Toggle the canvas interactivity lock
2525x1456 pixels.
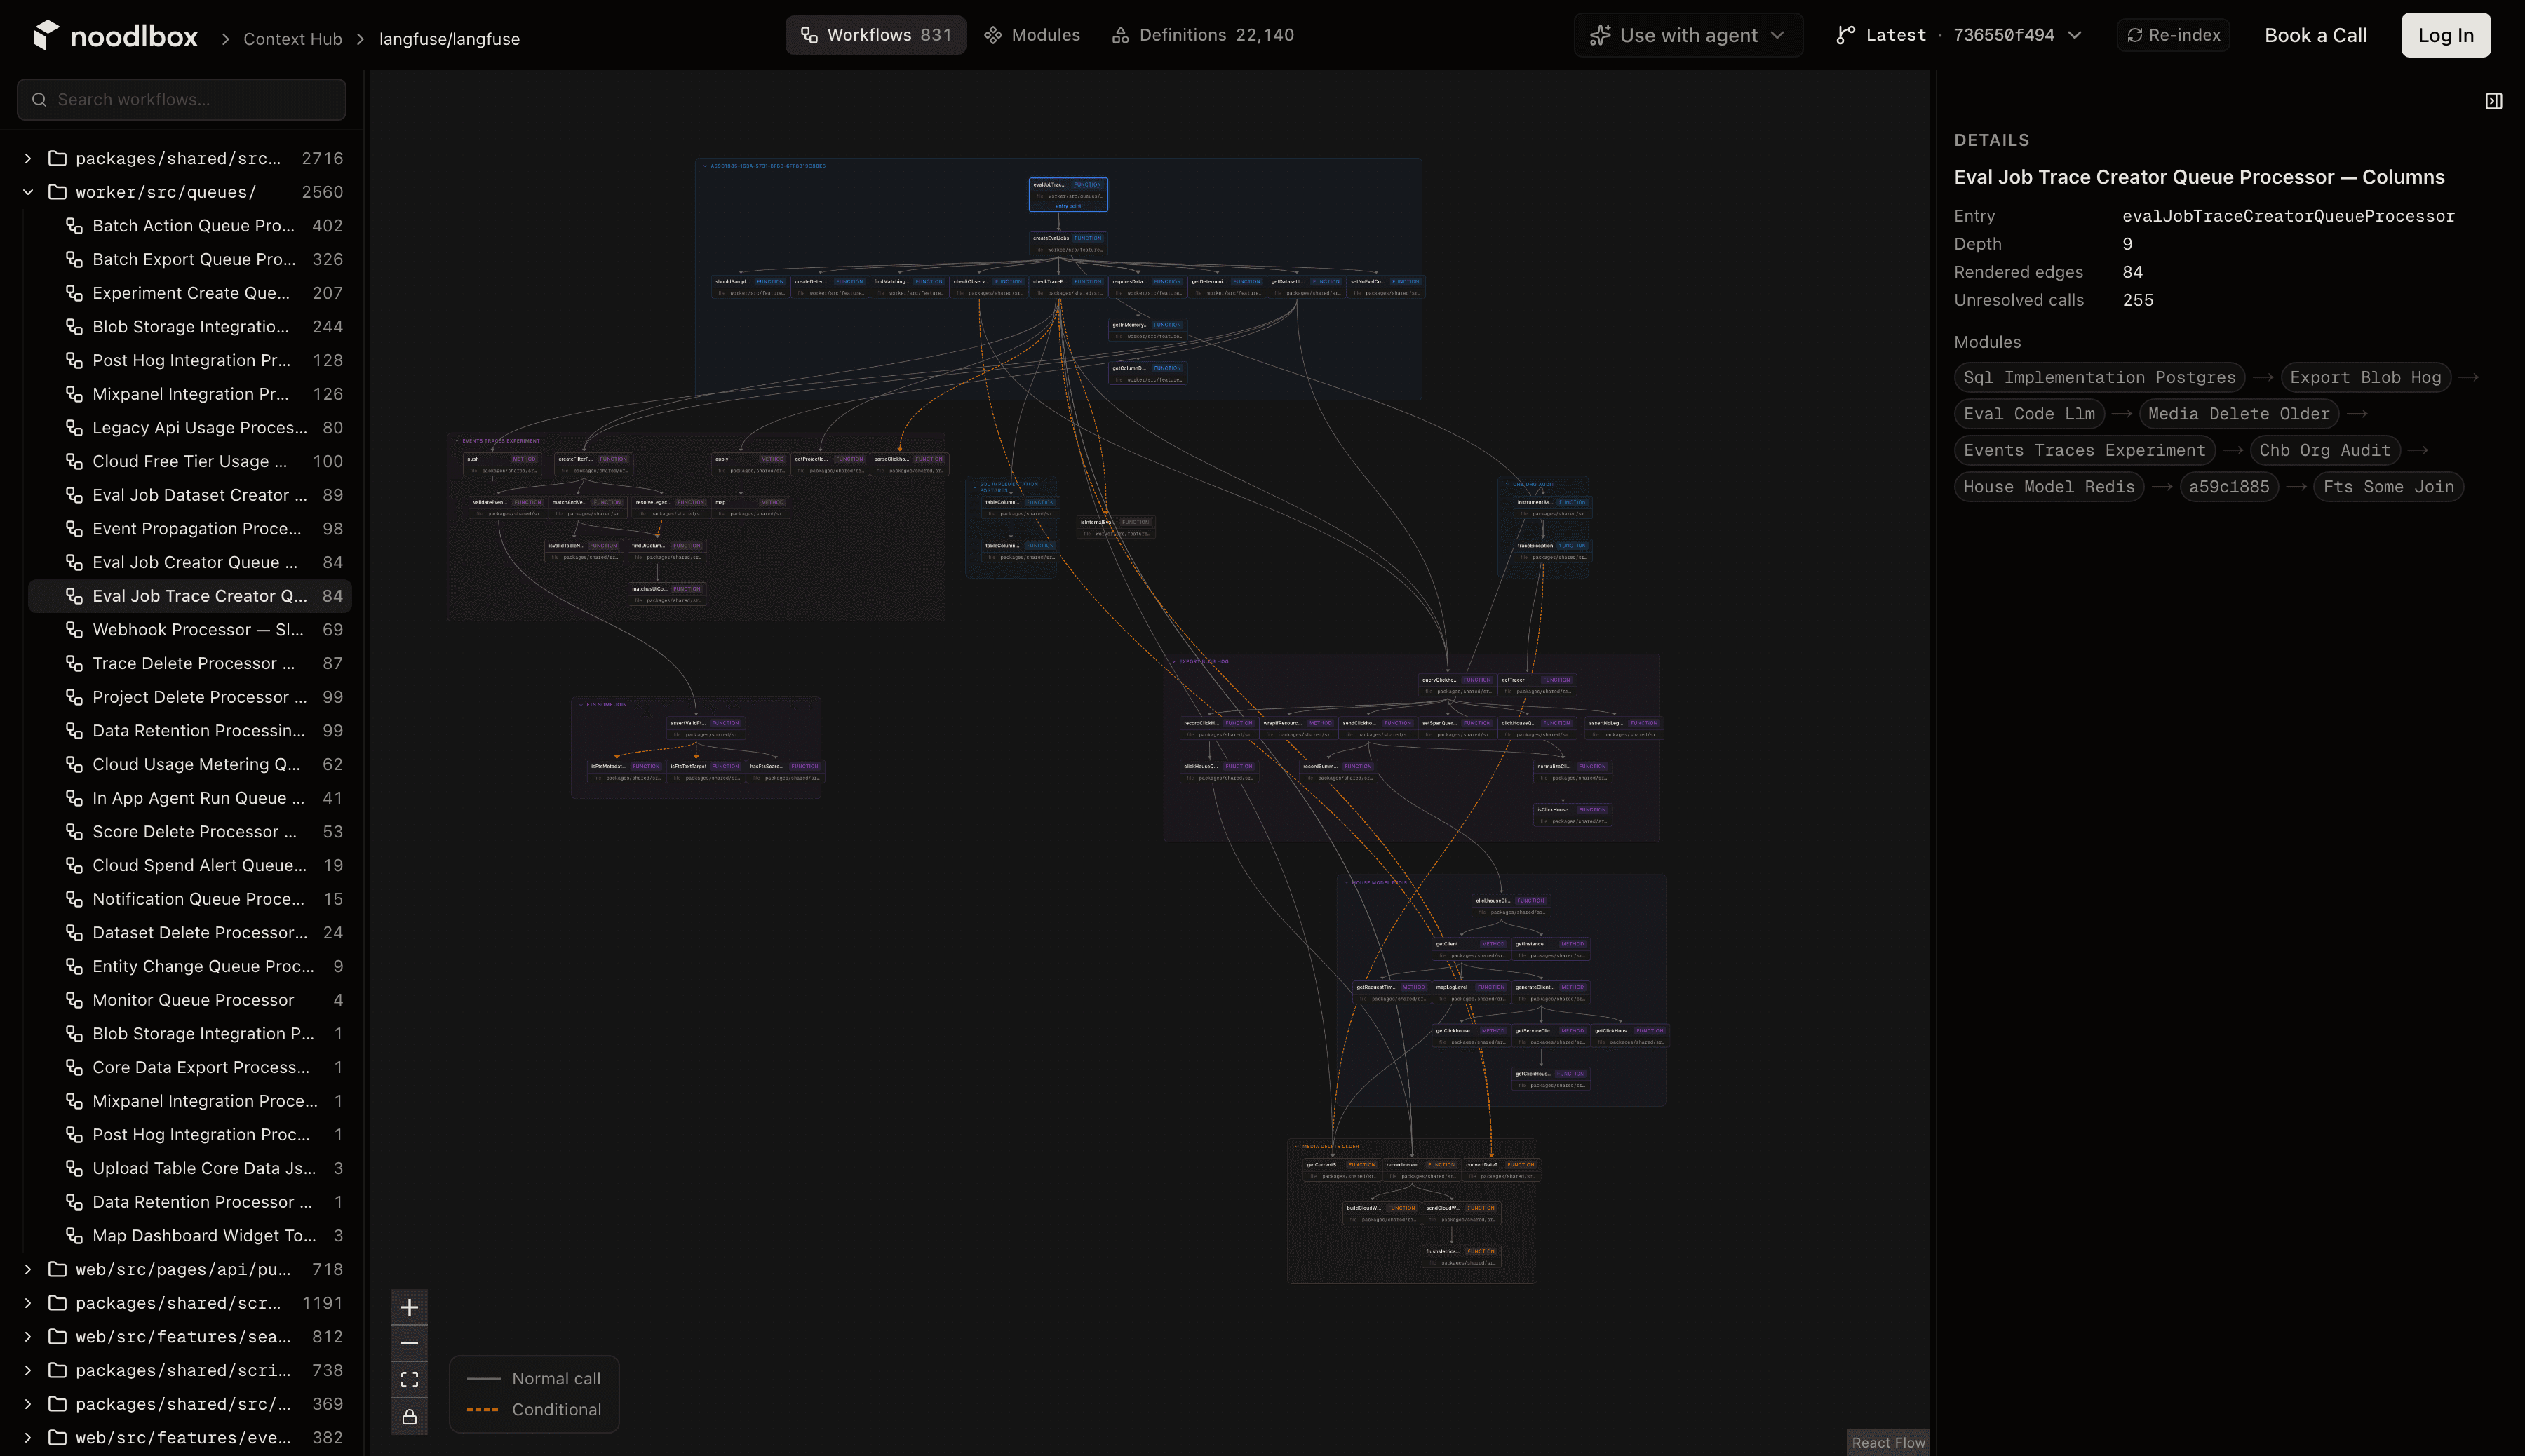[409, 1417]
